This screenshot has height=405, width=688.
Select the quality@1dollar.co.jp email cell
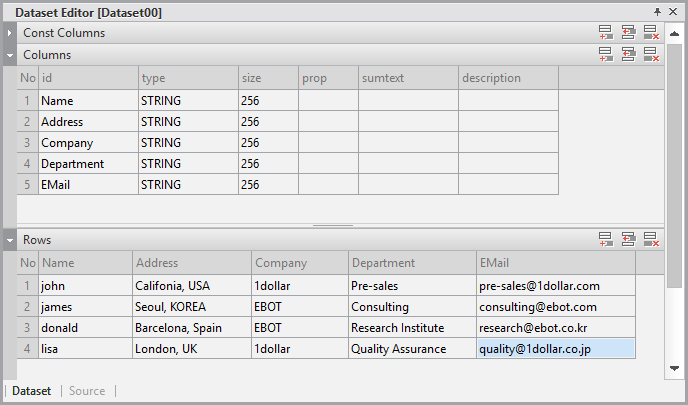coord(555,349)
